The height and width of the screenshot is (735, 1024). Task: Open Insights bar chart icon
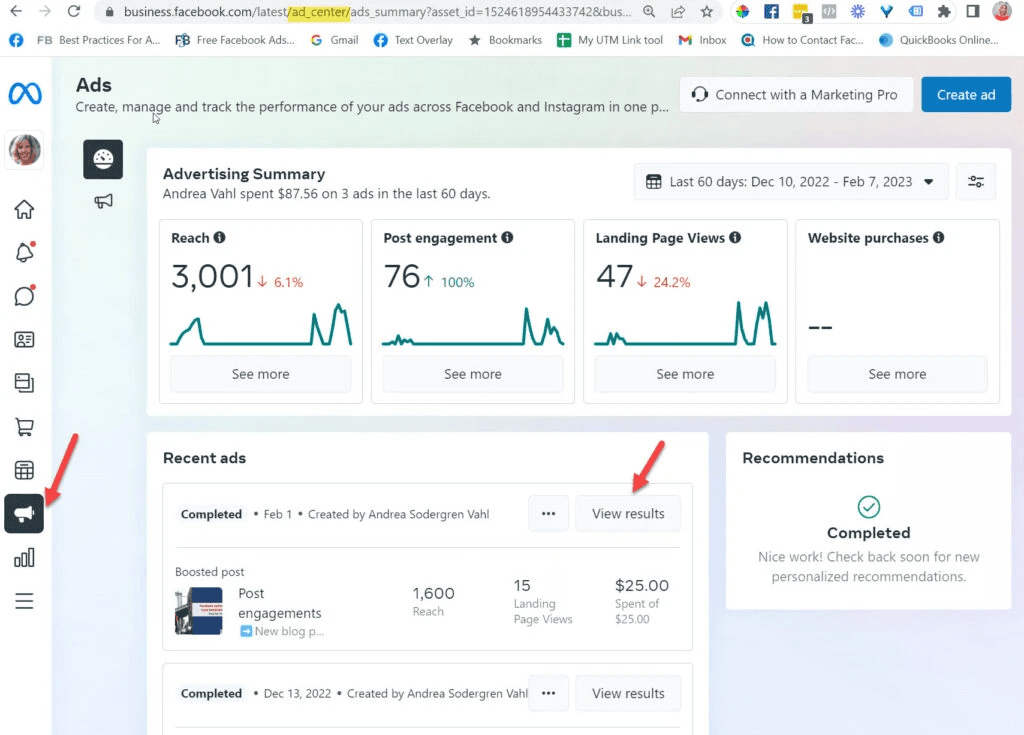pos(24,557)
